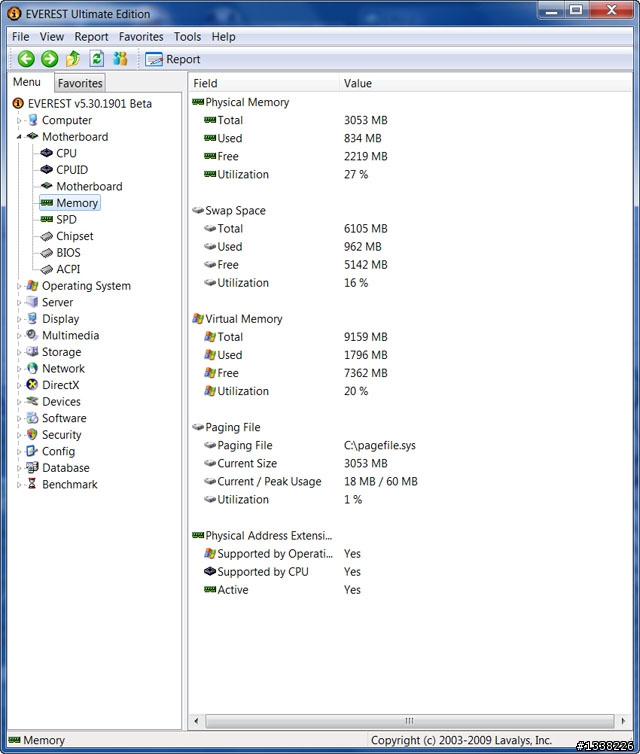Click the Virtual Memory group header
Image resolution: width=640 pixels, height=754 pixels.
[x=238, y=319]
